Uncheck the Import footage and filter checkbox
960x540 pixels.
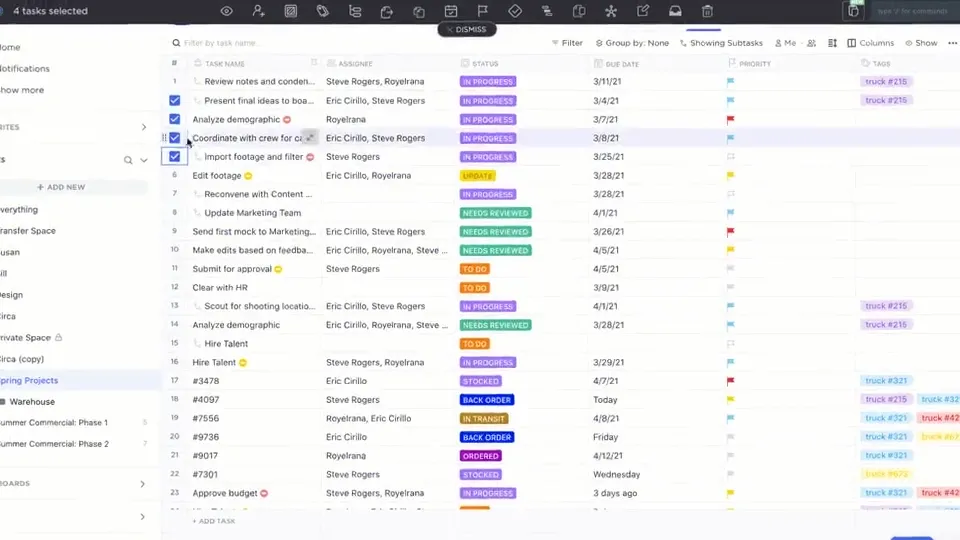pyautogui.click(x=174, y=157)
